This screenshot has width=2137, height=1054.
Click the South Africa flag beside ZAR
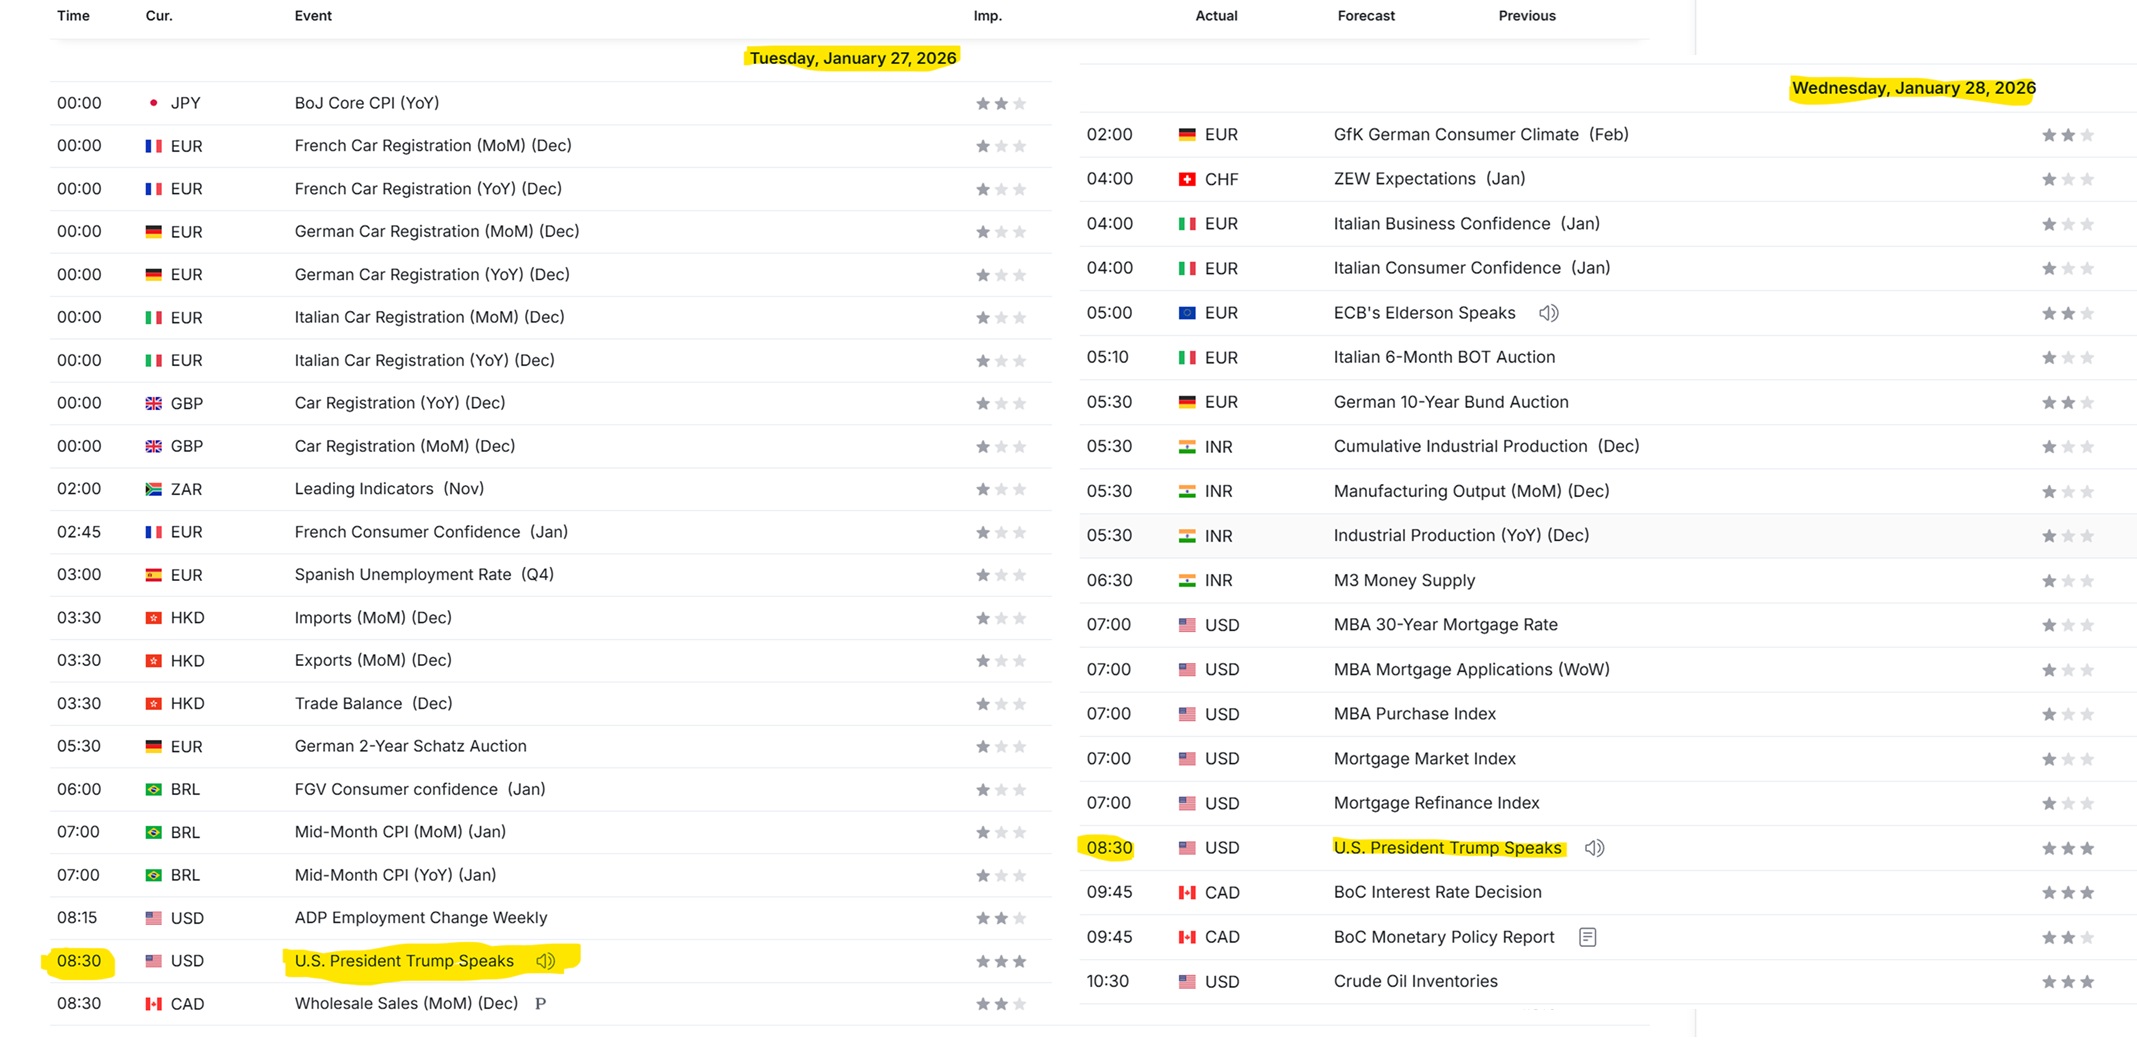153,489
